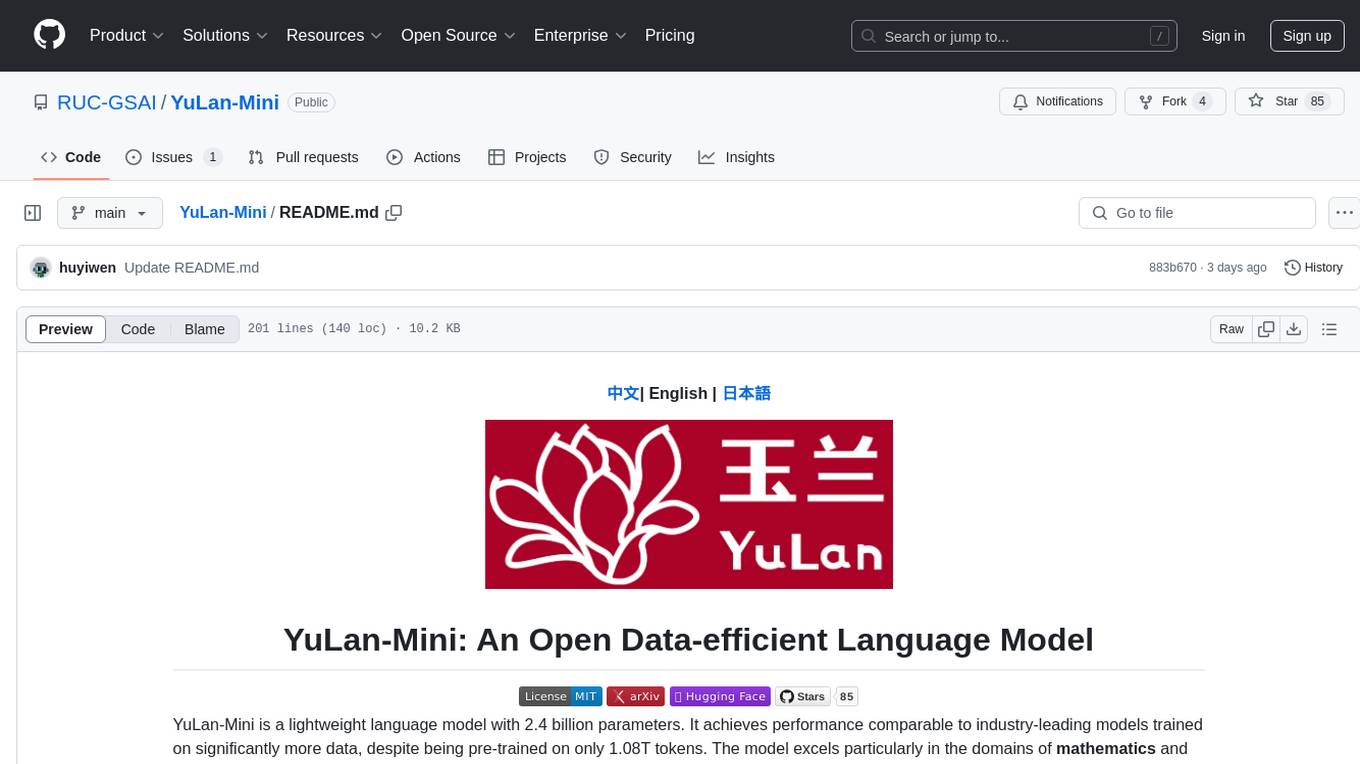This screenshot has height=764, width=1360.
Task: Expand the Open Source menu
Action: pyautogui.click(x=458, y=35)
